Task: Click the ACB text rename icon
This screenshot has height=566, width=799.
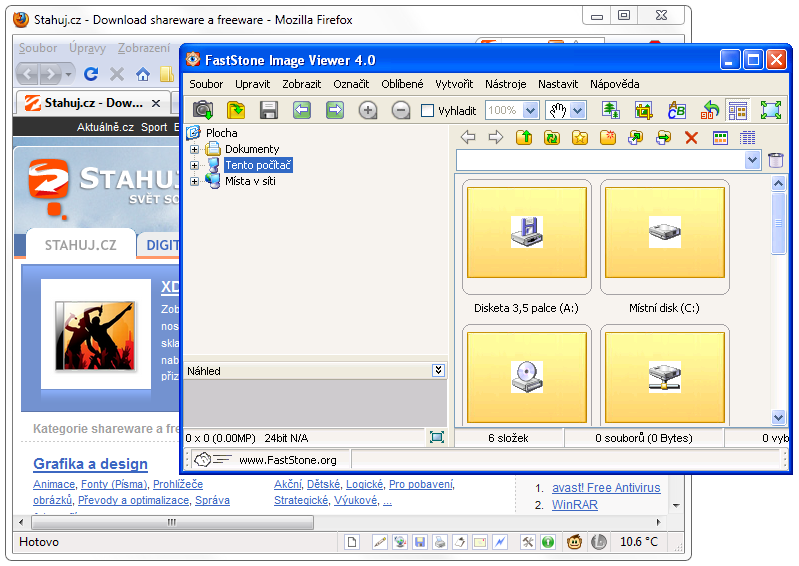Action: (676, 110)
